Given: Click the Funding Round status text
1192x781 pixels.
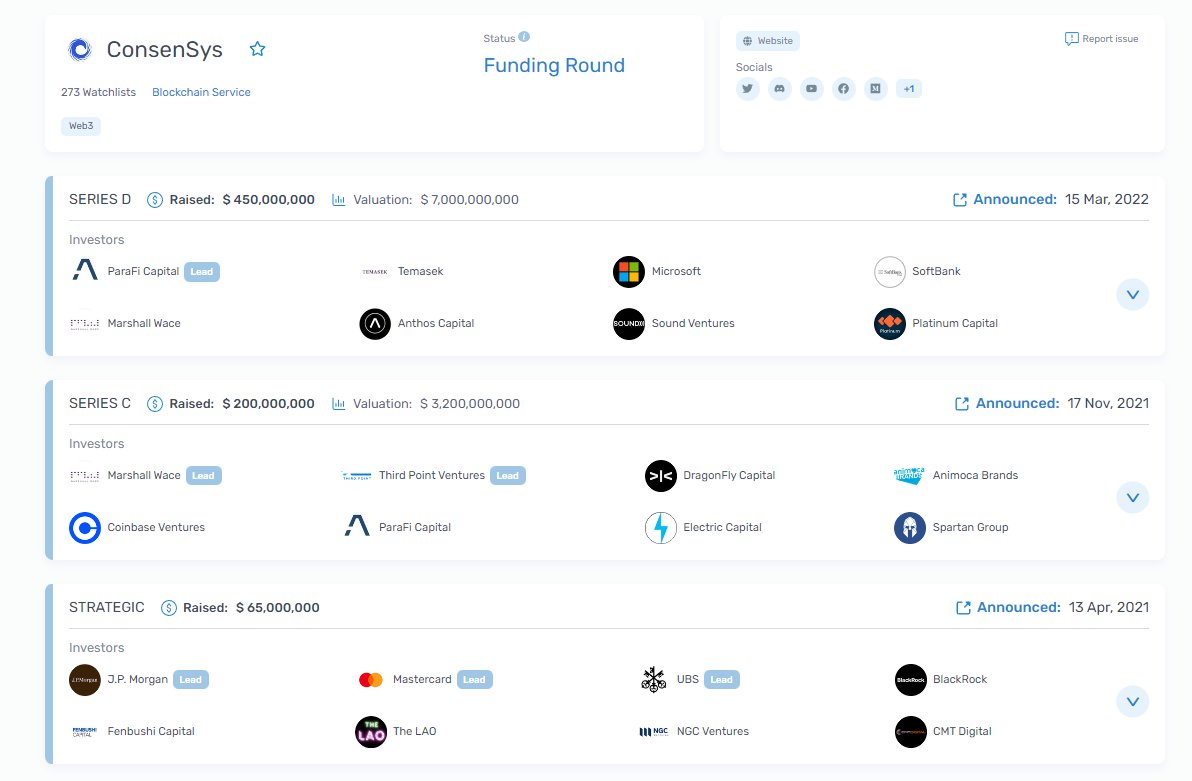Looking at the screenshot, I should click(x=554, y=65).
